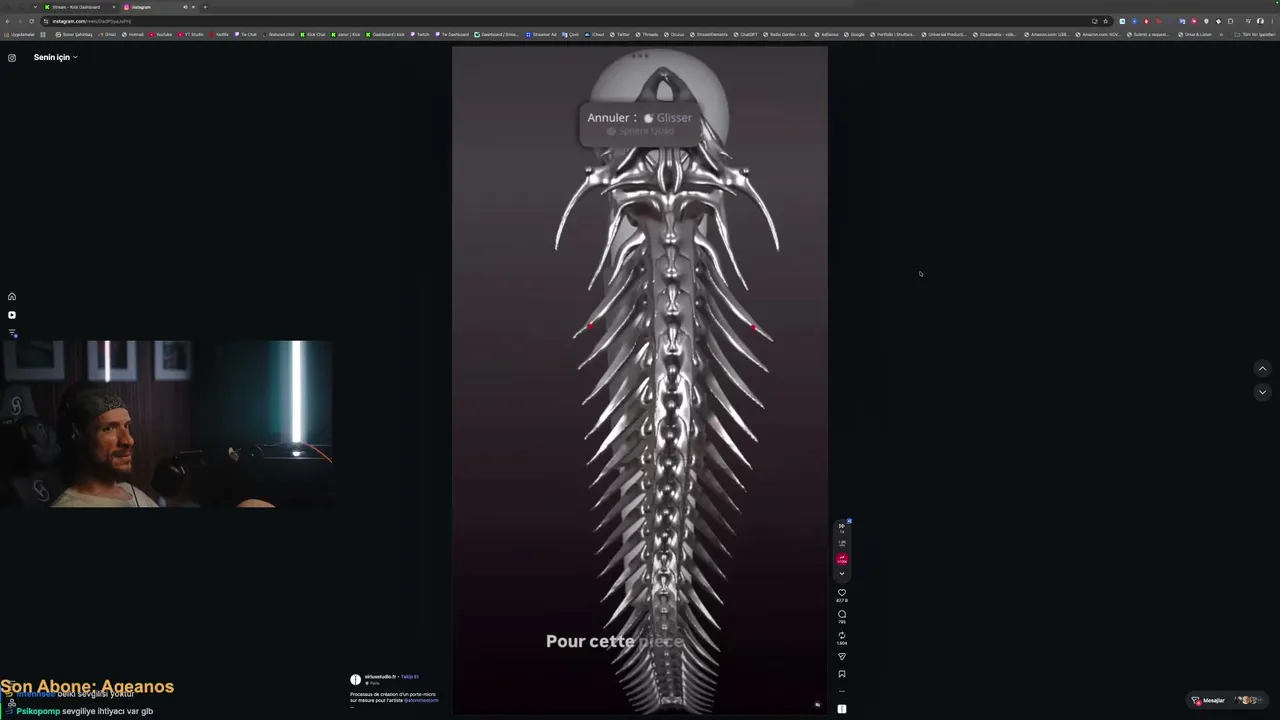Repost the reel with the repost icon

pos(842,635)
